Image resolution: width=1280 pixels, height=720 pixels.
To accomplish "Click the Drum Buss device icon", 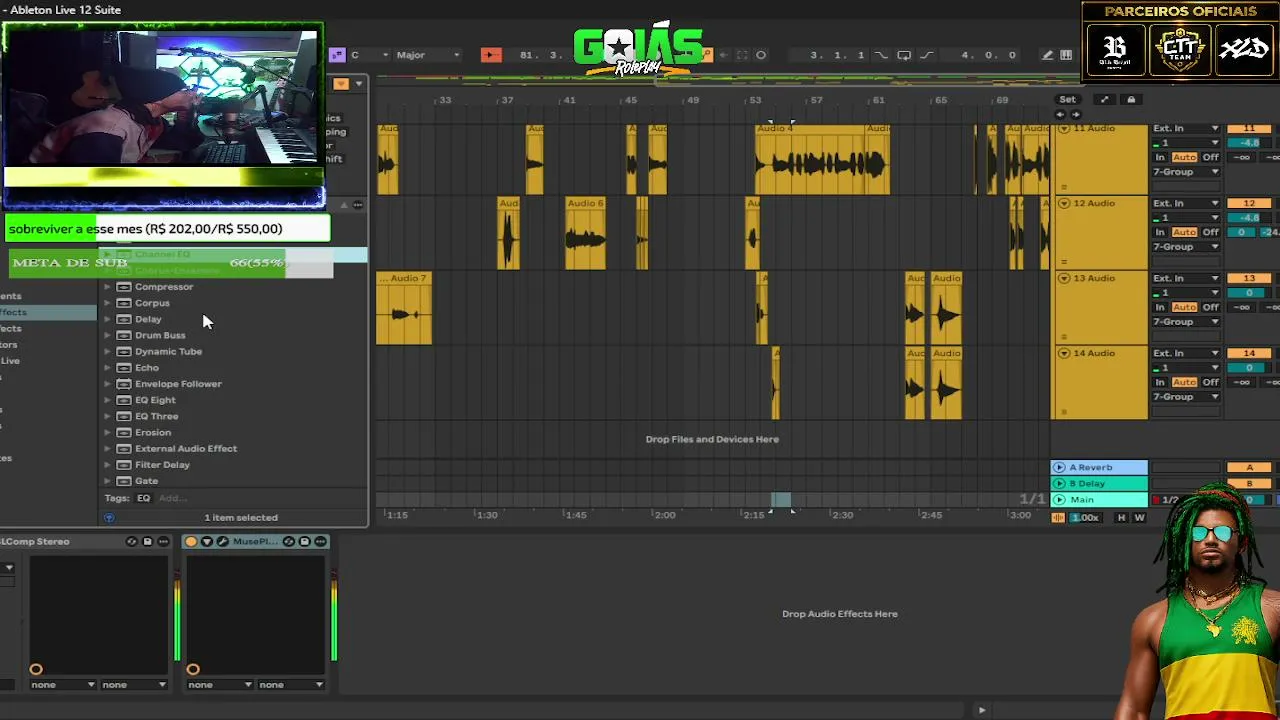I will 124,335.
